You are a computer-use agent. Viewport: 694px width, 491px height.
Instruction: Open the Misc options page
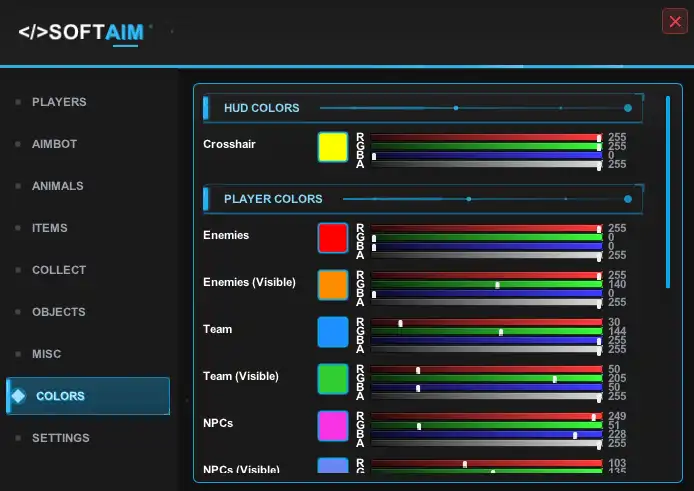pyautogui.click(x=46, y=354)
